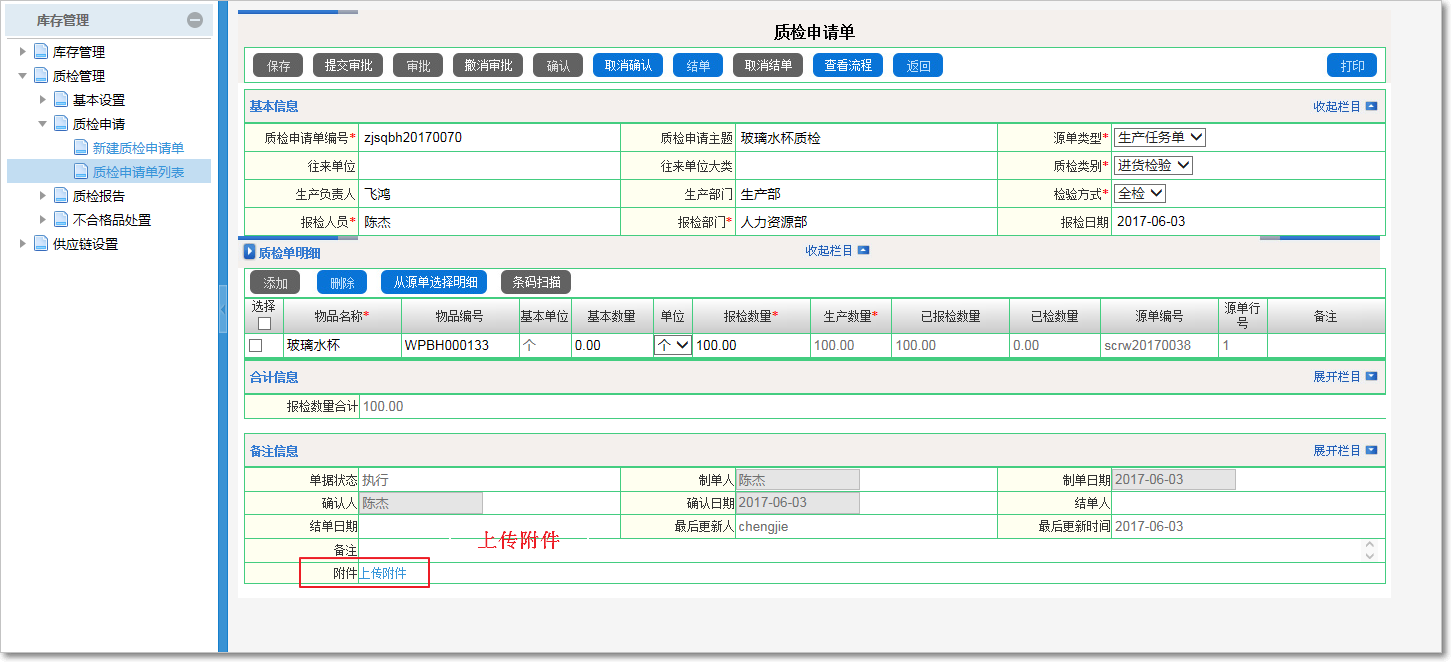Open the 单位 dropdown in the detail row

[x=673, y=347]
